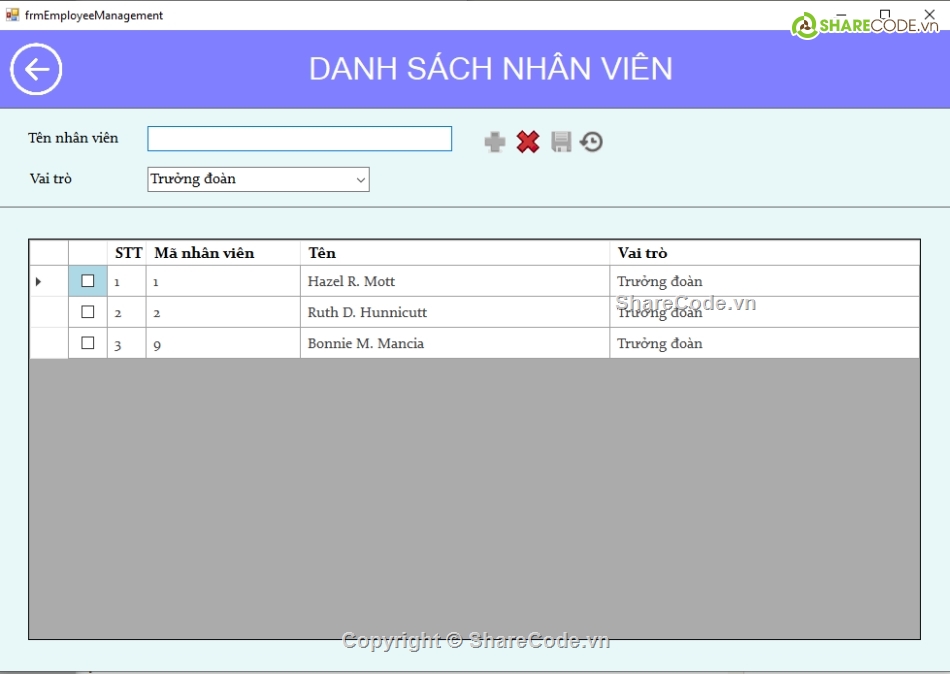Click the back arrow circle button
950x674 pixels.
(x=36, y=70)
